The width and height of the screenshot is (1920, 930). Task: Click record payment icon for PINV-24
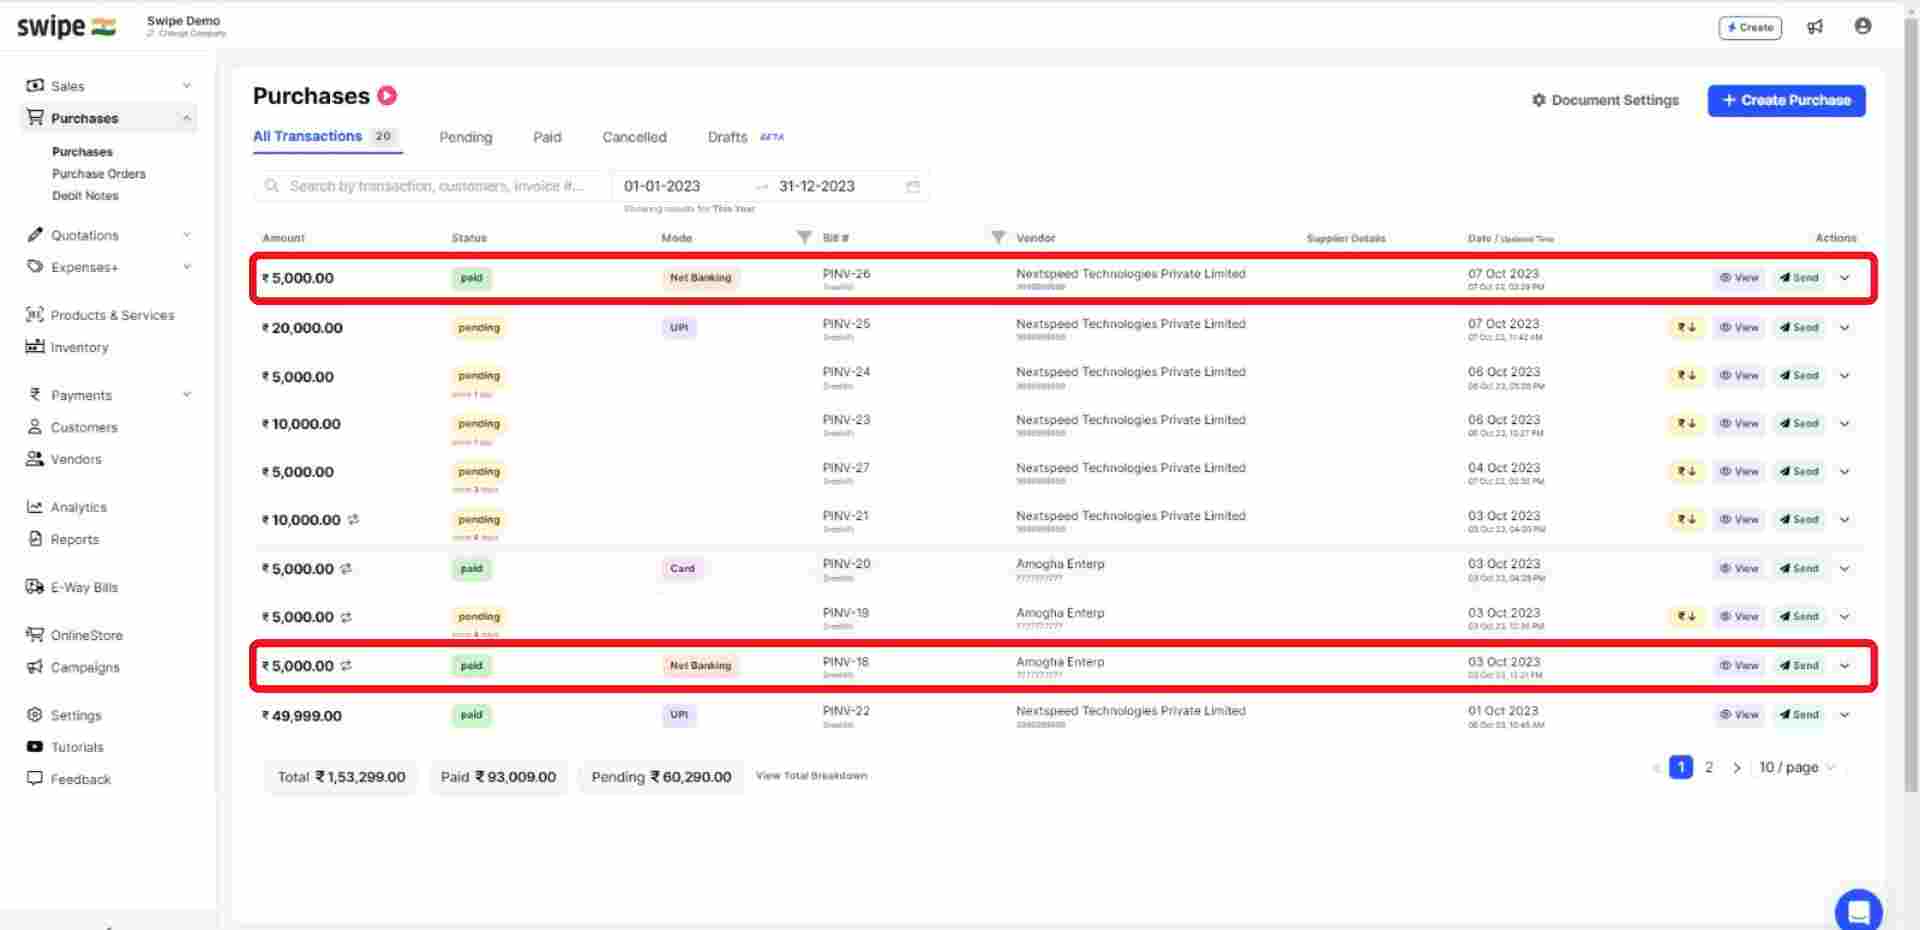(x=1687, y=376)
